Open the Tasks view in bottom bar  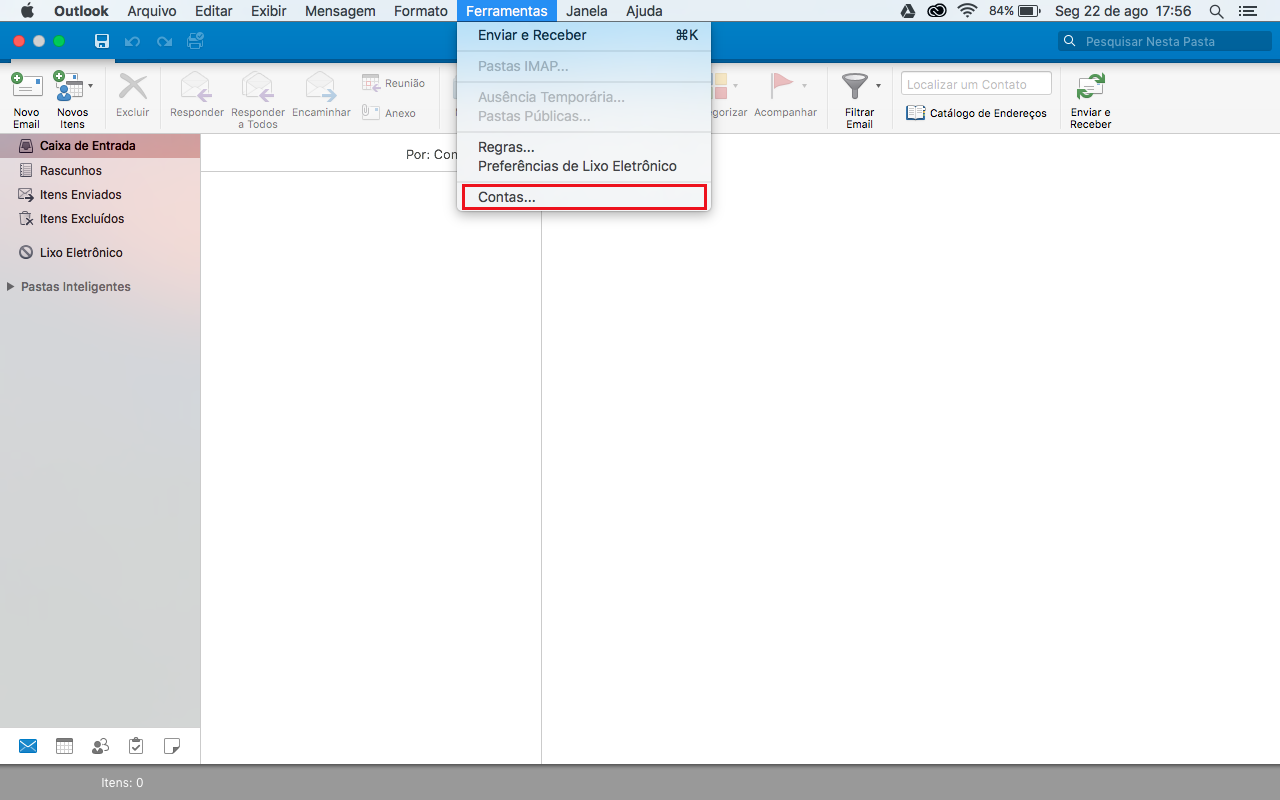point(136,746)
